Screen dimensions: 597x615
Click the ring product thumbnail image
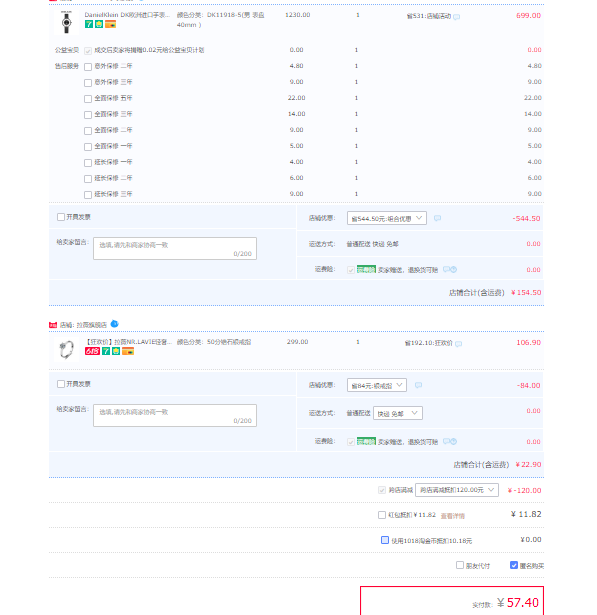pos(66,349)
